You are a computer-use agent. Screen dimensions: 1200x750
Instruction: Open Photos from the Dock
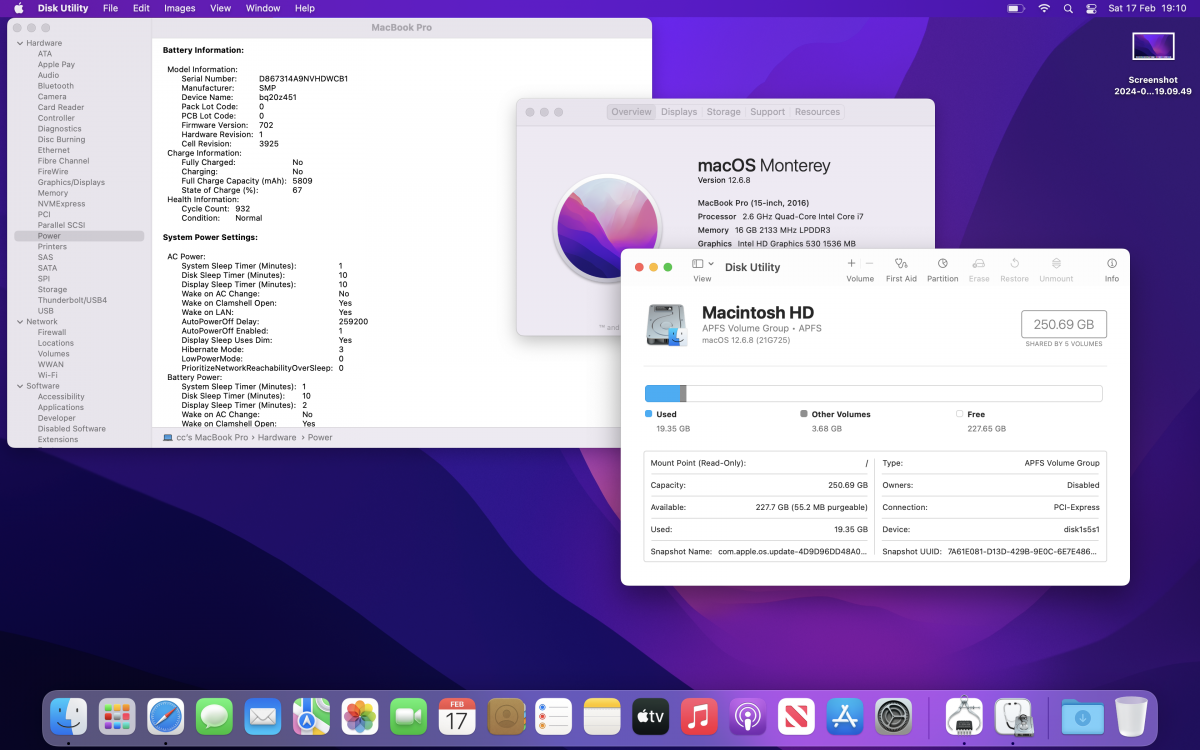(x=360, y=716)
